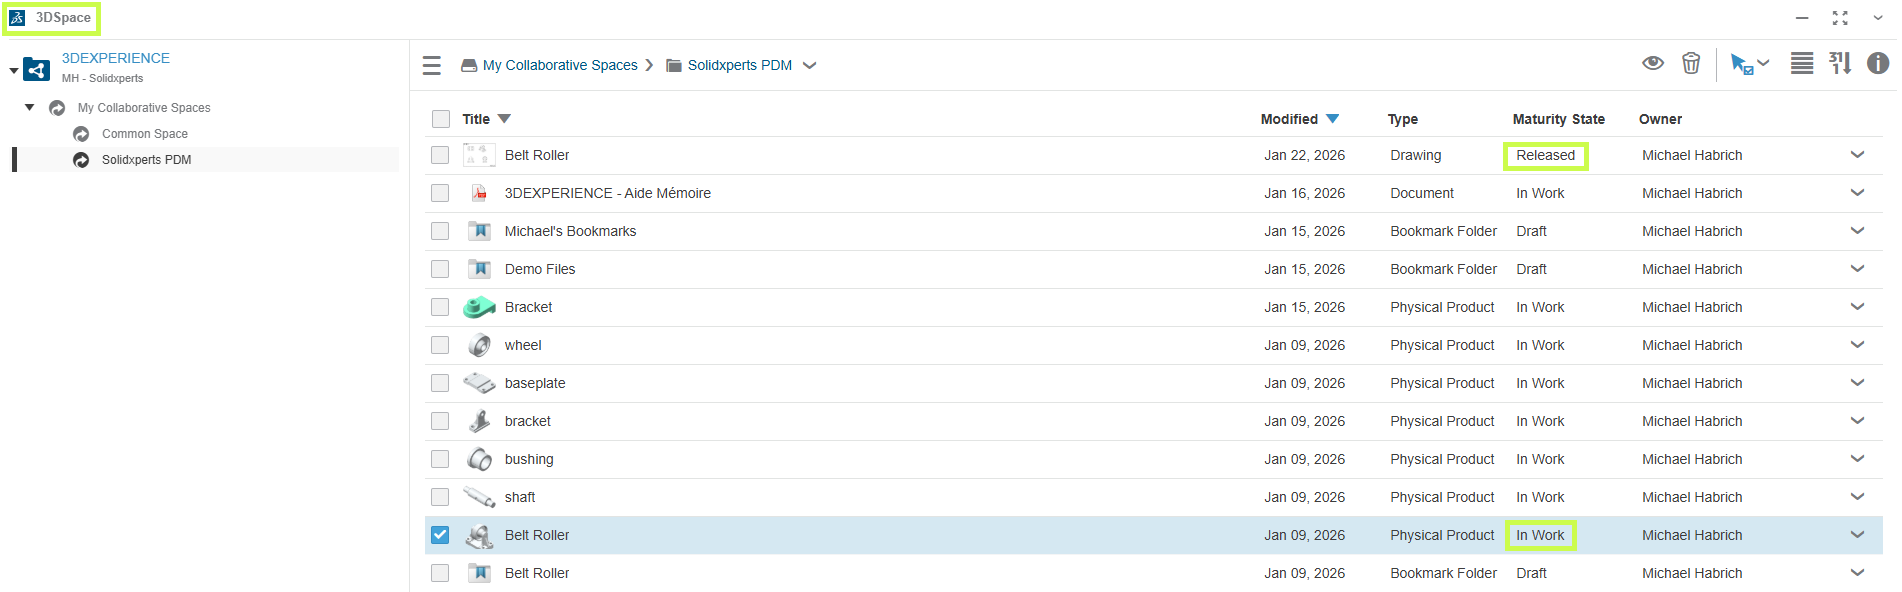Click the 3DSpace app logo icon
1902x592 pixels.
18,18
